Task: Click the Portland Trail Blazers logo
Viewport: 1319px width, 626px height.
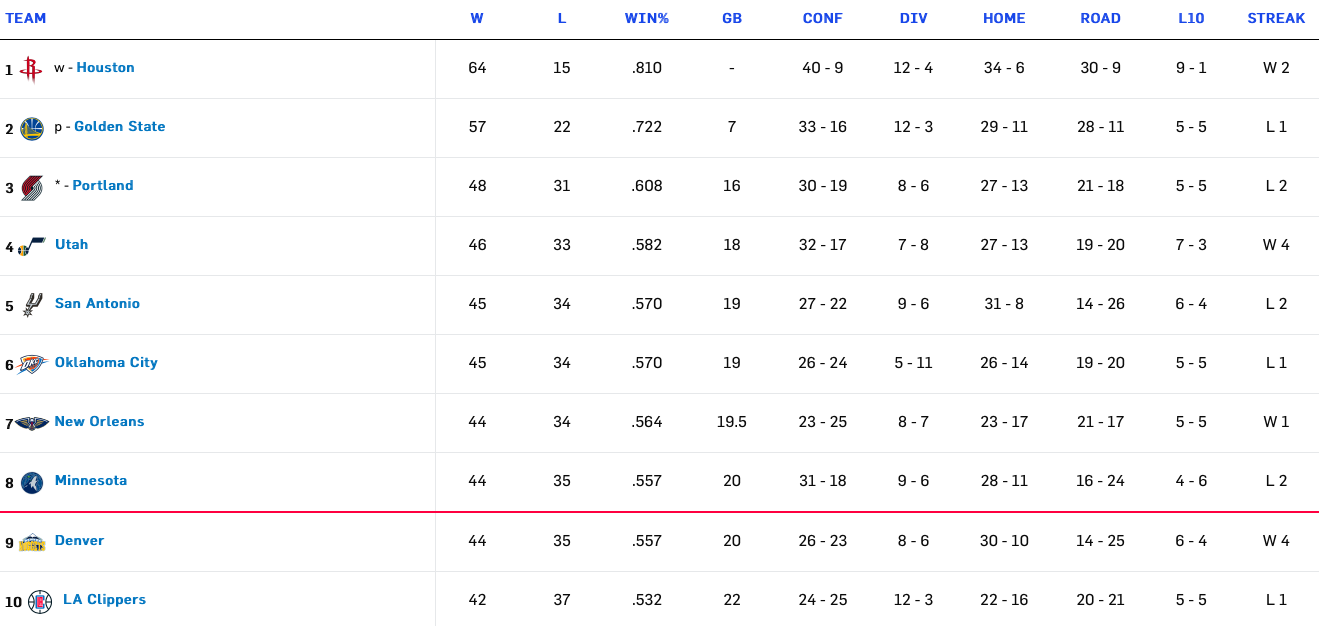Action: tap(32, 187)
